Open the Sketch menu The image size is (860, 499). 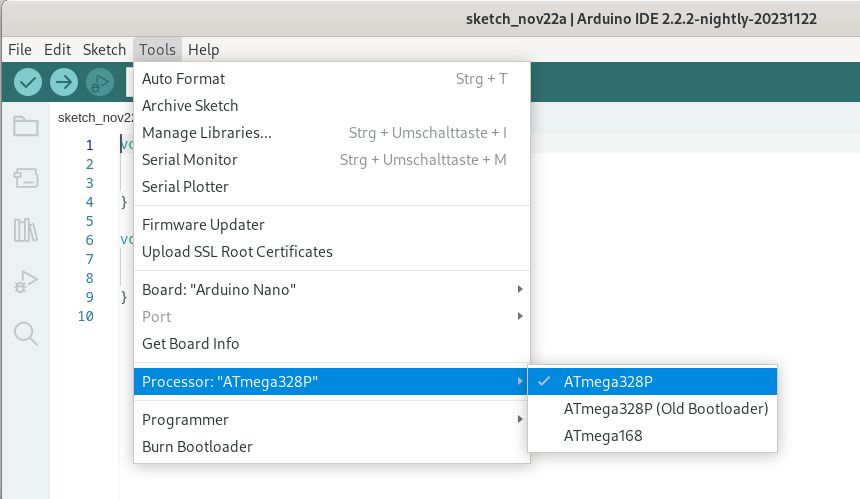point(104,50)
